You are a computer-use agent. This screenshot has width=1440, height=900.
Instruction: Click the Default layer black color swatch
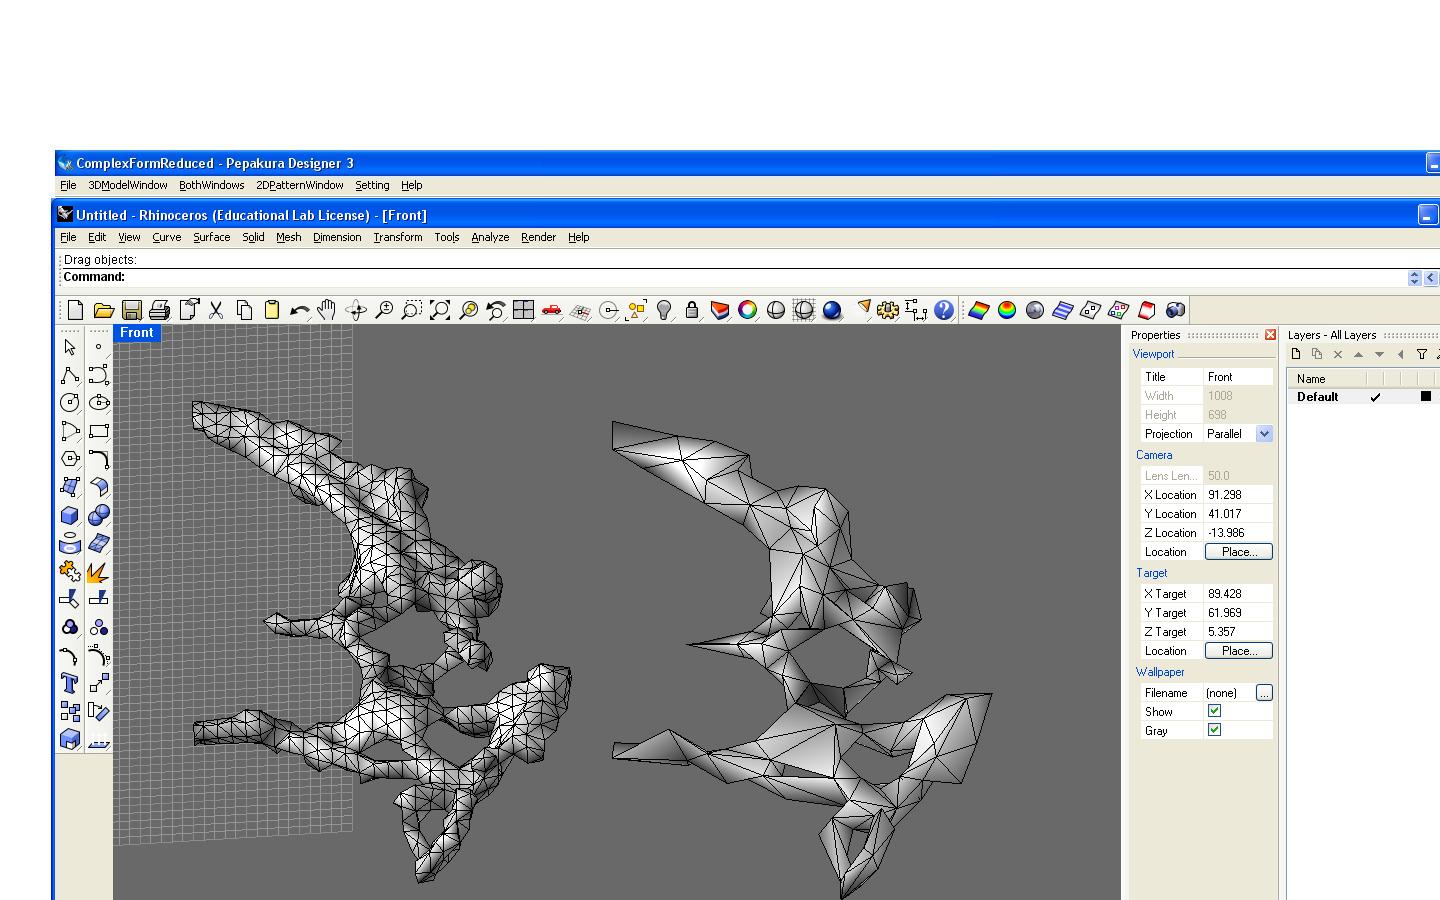tap(1426, 397)
